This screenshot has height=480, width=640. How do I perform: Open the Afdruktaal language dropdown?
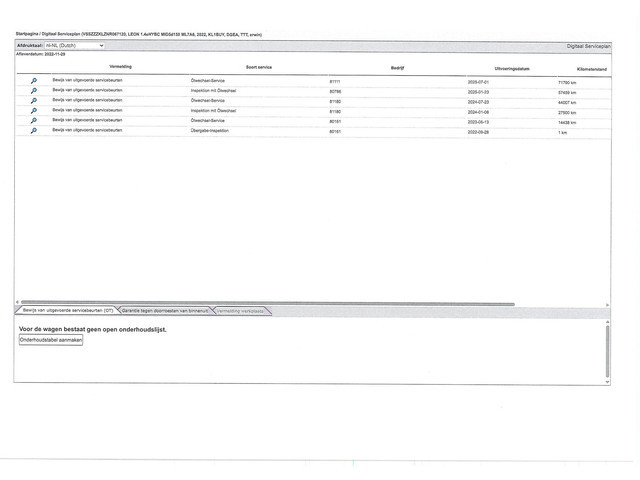[x=73, y=45]
